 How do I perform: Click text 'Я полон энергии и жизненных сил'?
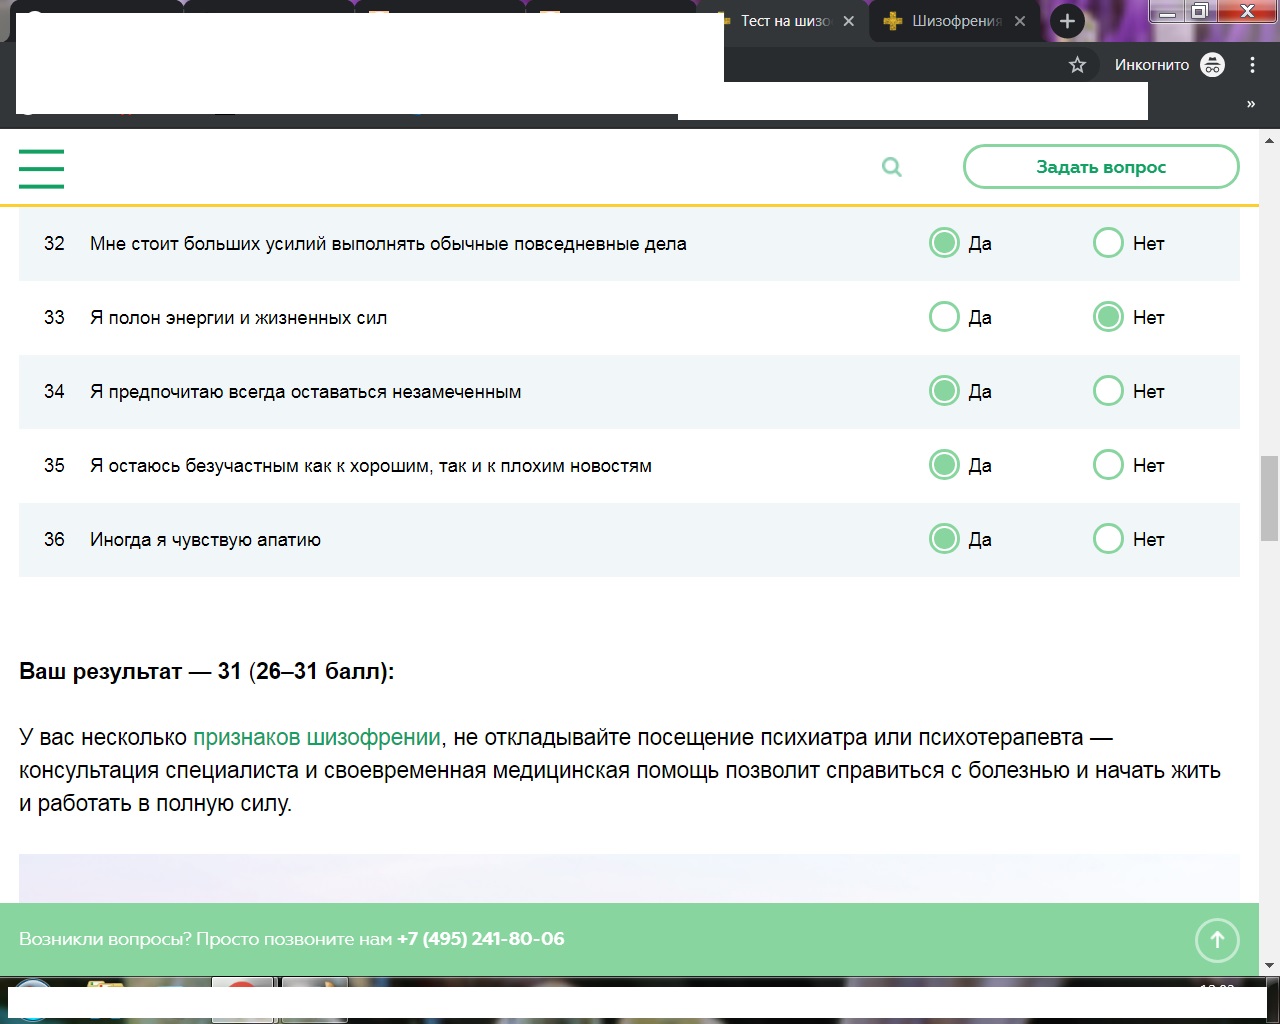tap(238, 318)
